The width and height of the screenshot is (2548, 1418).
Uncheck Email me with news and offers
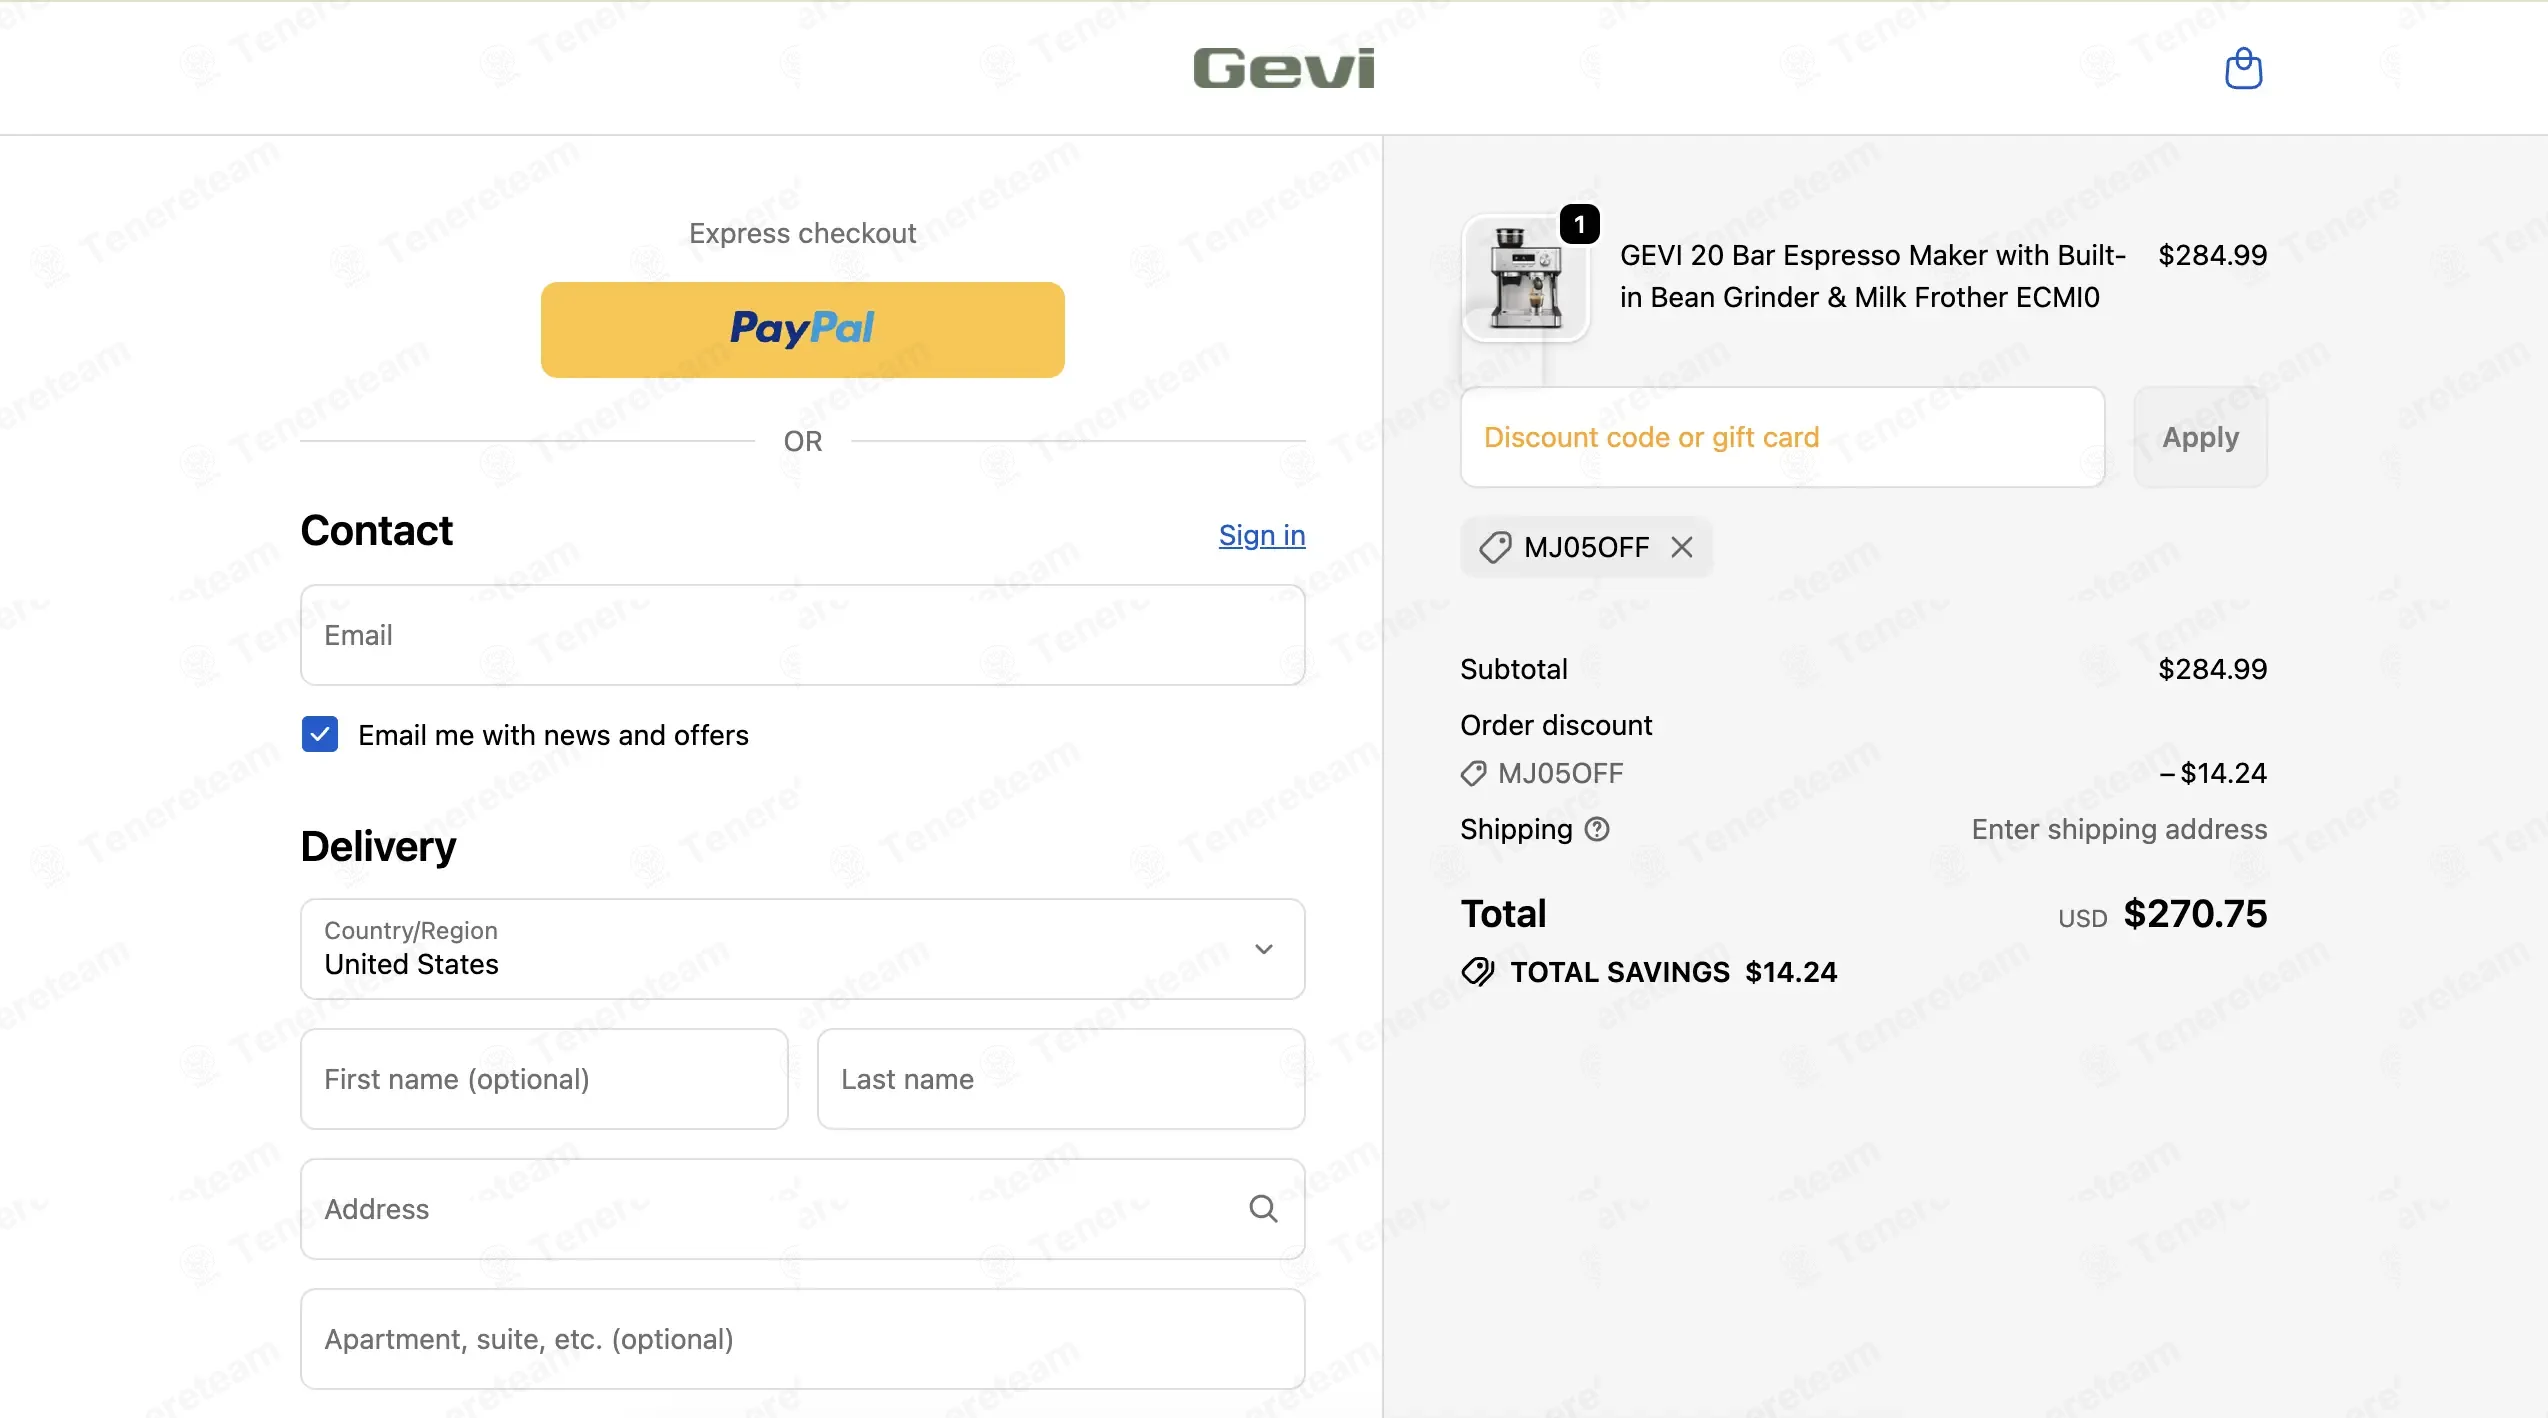[320, 734]
